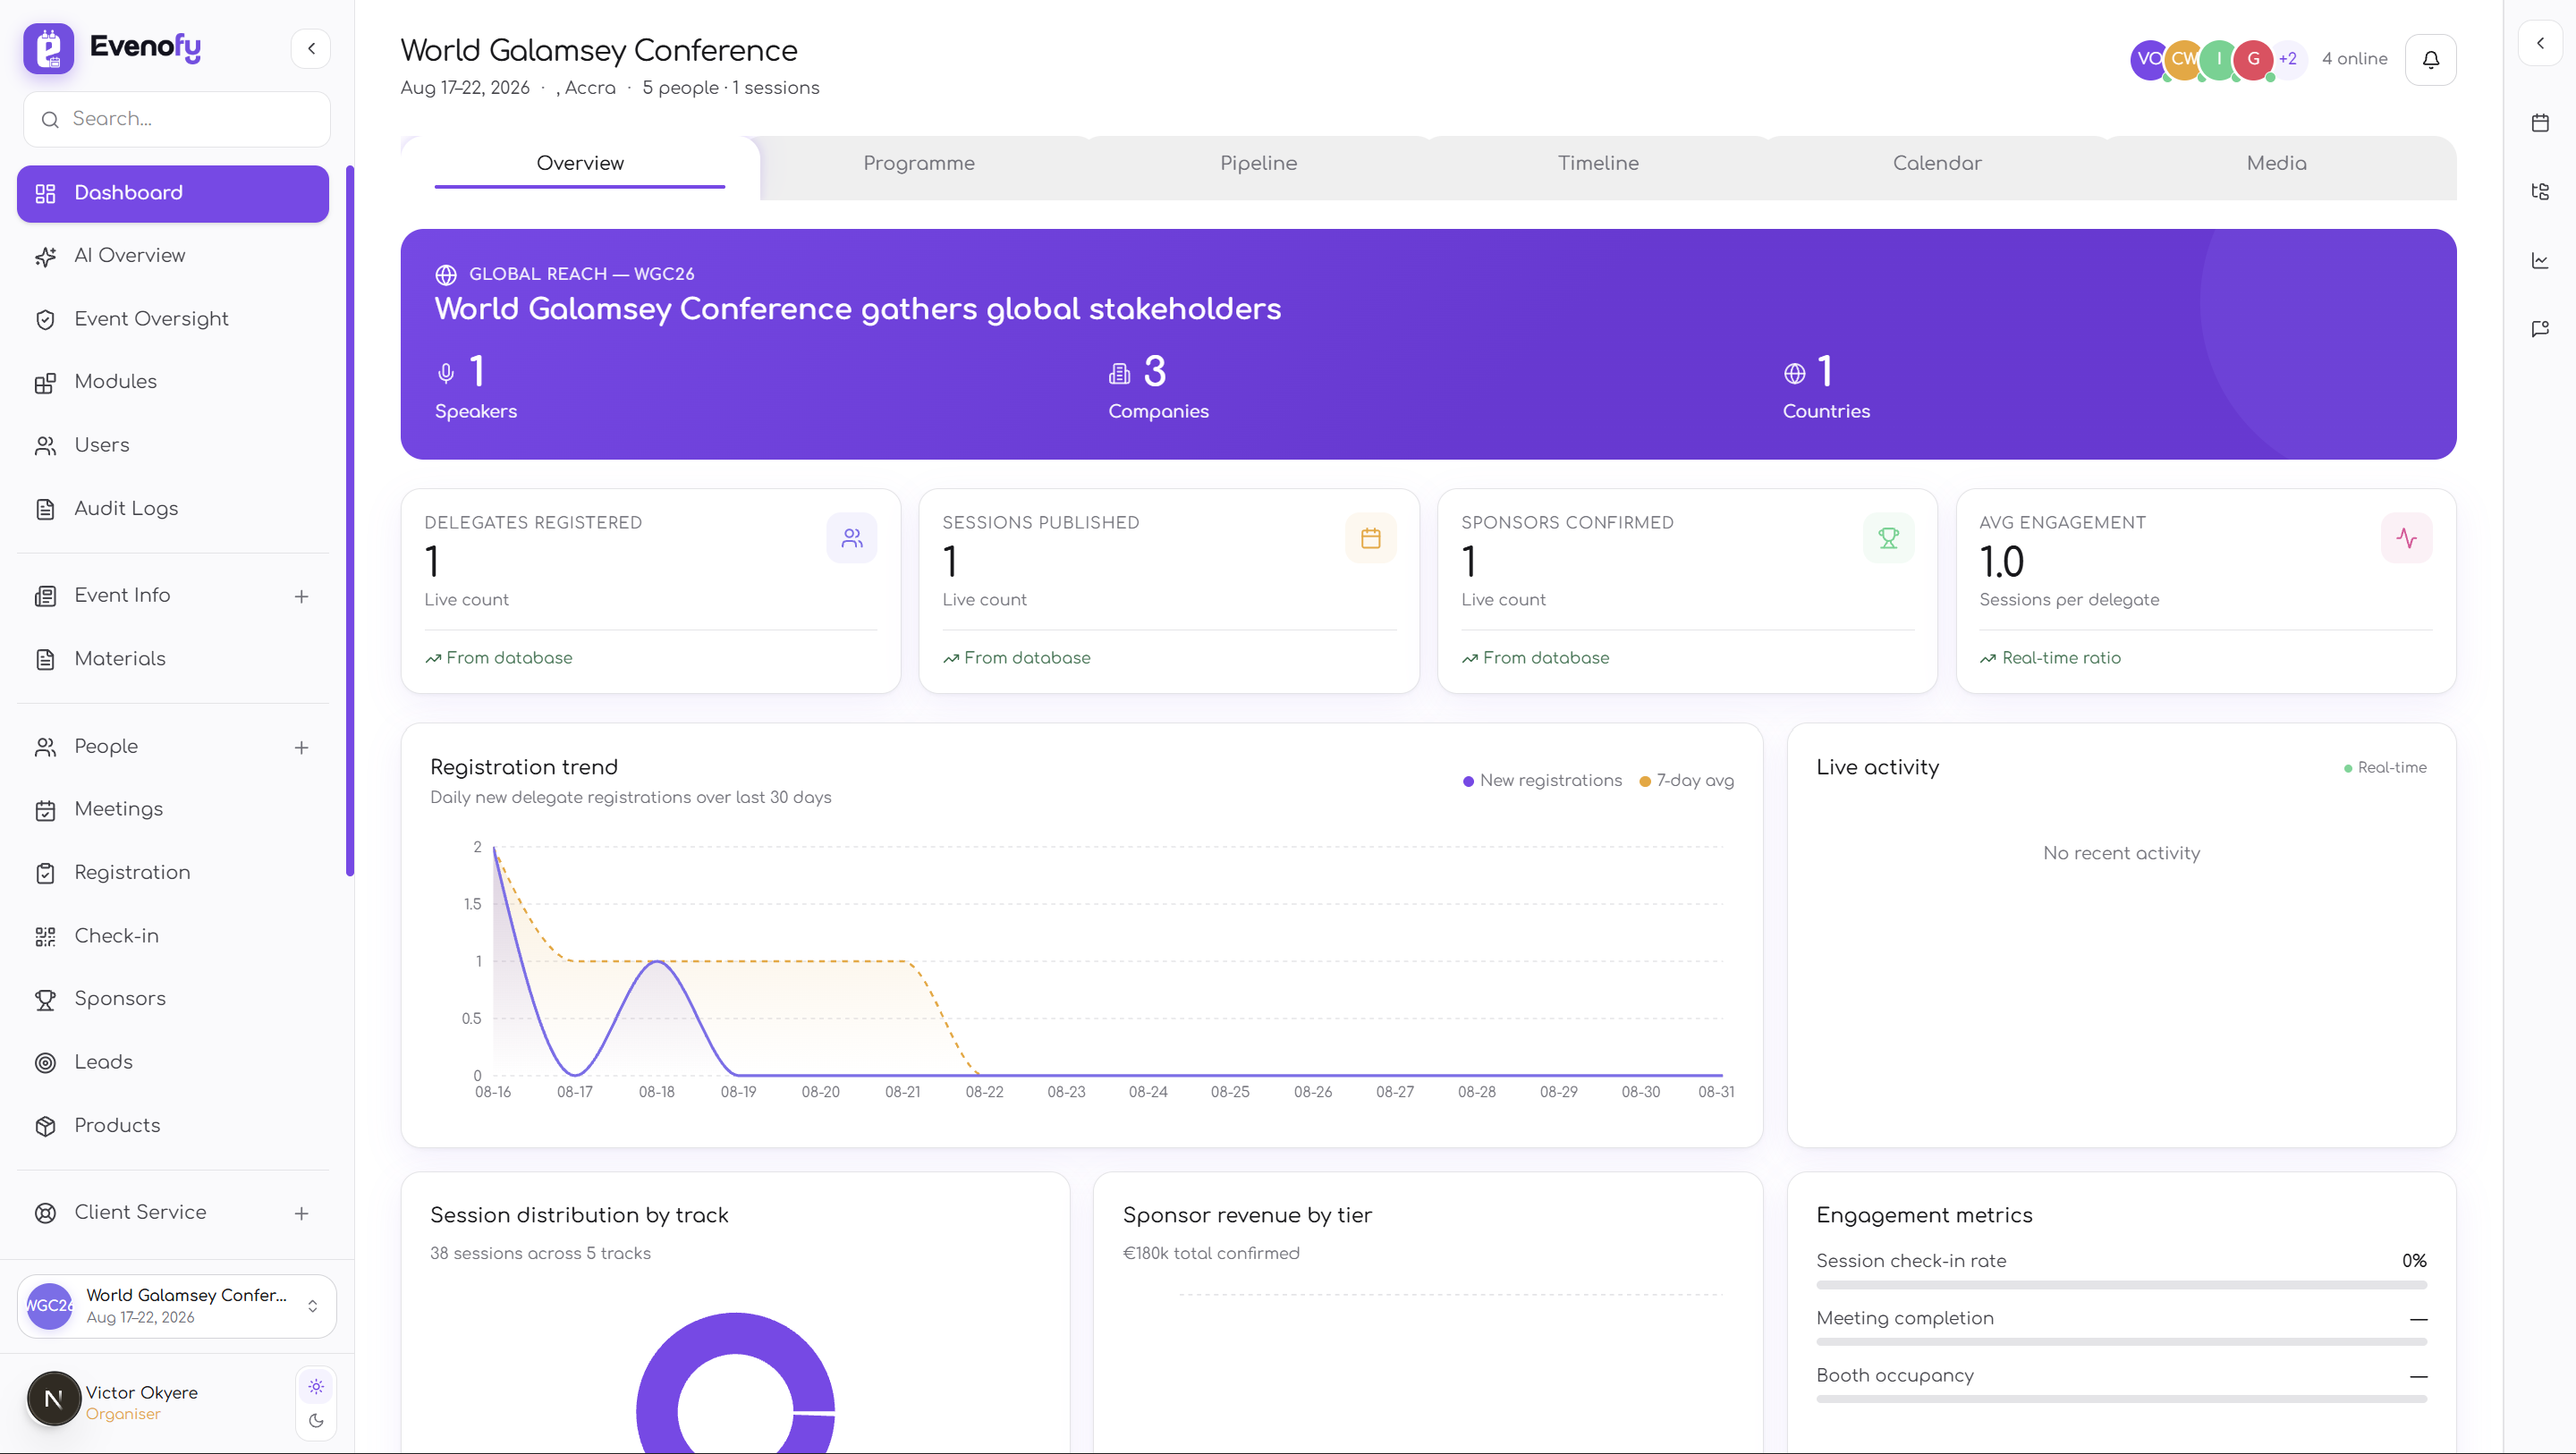Expand the right panel chevron
Image resolution: width=2576 pixels, height=1454 pixels.
(x=2540, y=43)
